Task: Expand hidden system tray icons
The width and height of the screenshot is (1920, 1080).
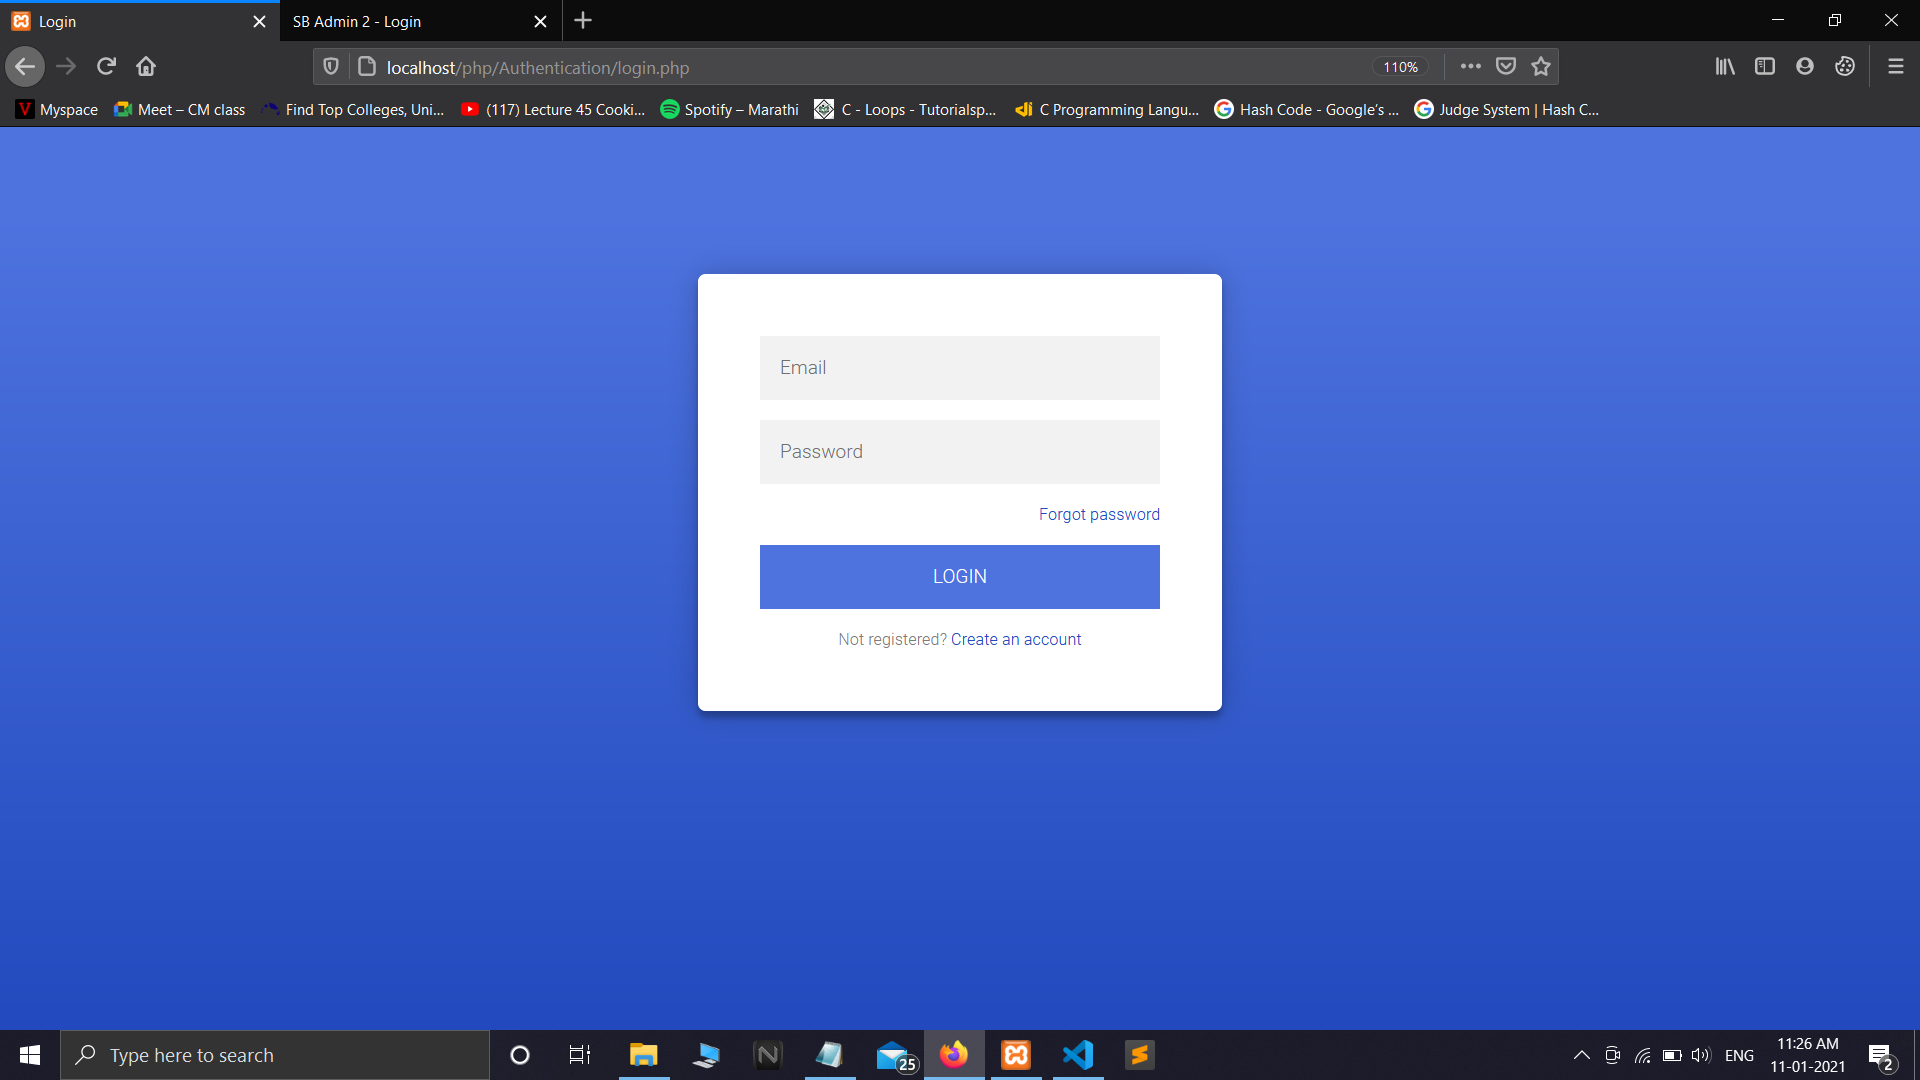Action: 1581,1054
